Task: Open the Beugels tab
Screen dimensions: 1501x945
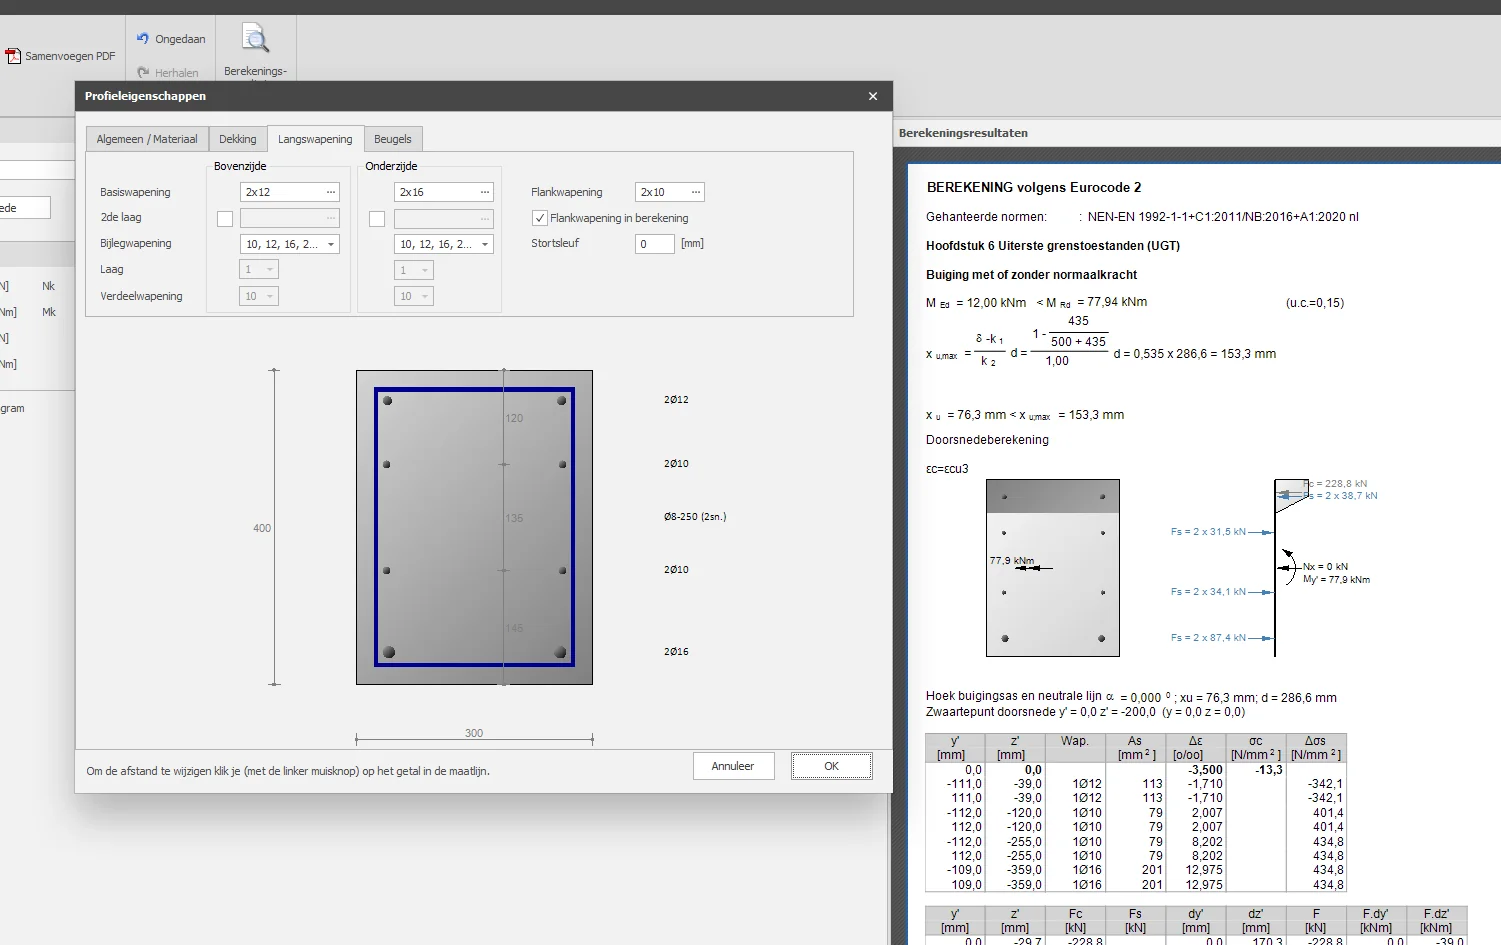Action: [393, 139]
